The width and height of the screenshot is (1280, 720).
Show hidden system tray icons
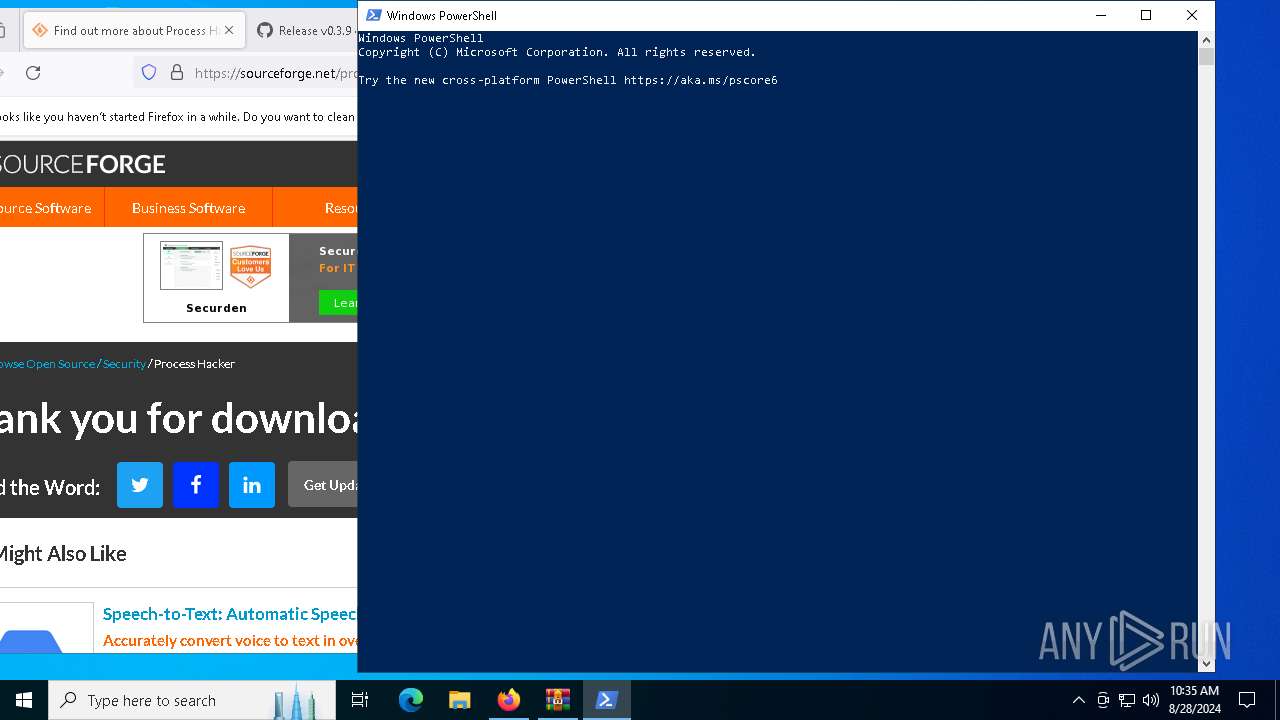tap(1078, 700)
